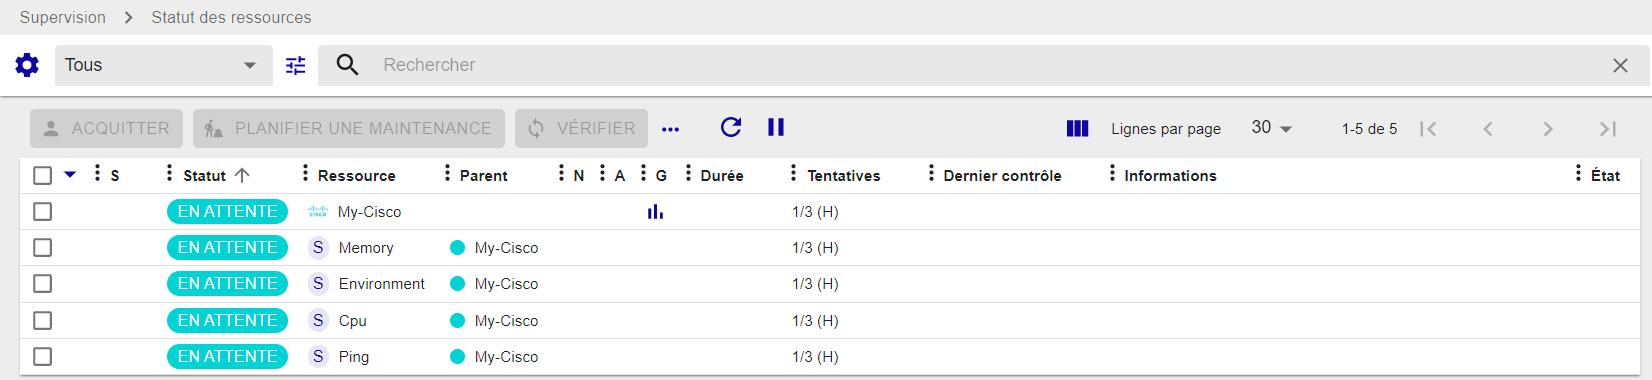Sort by the Statut column header

[204, 175]
